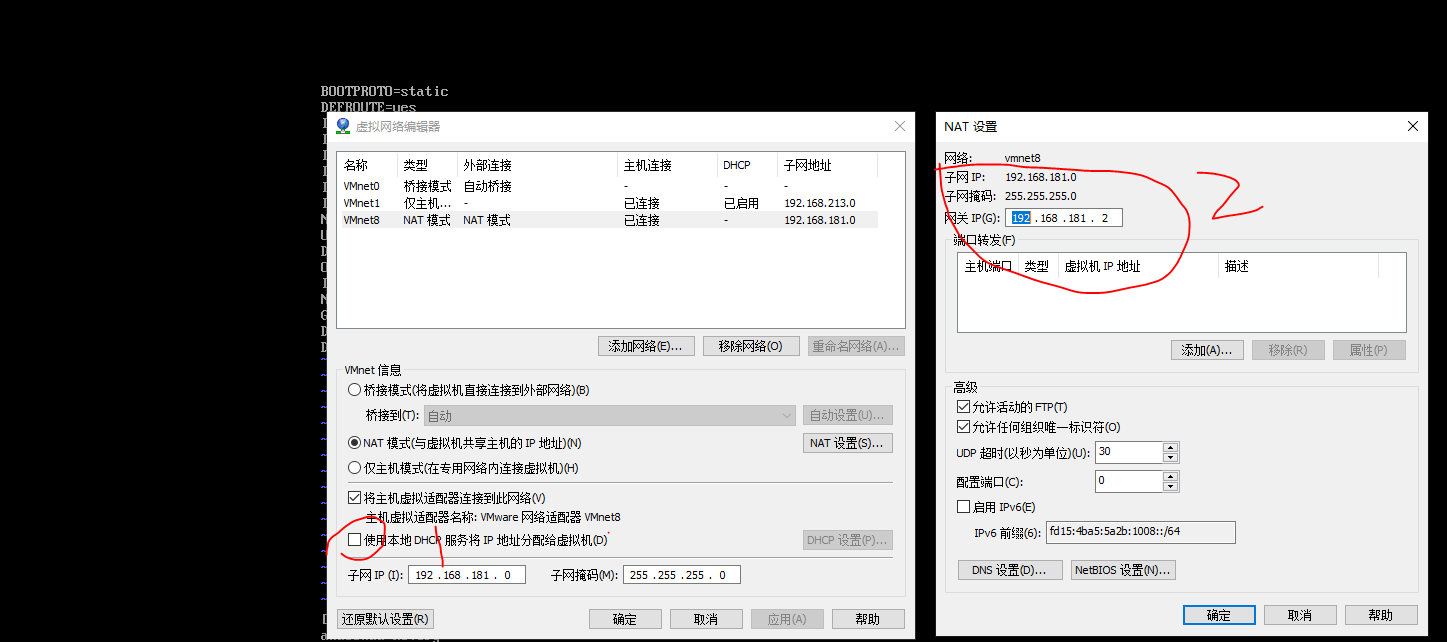Viewport: 1447px width, 642px height.
Task: Uncheck 将主机虚拟适配器连接到此网络 option
Action: click(356, 496)
